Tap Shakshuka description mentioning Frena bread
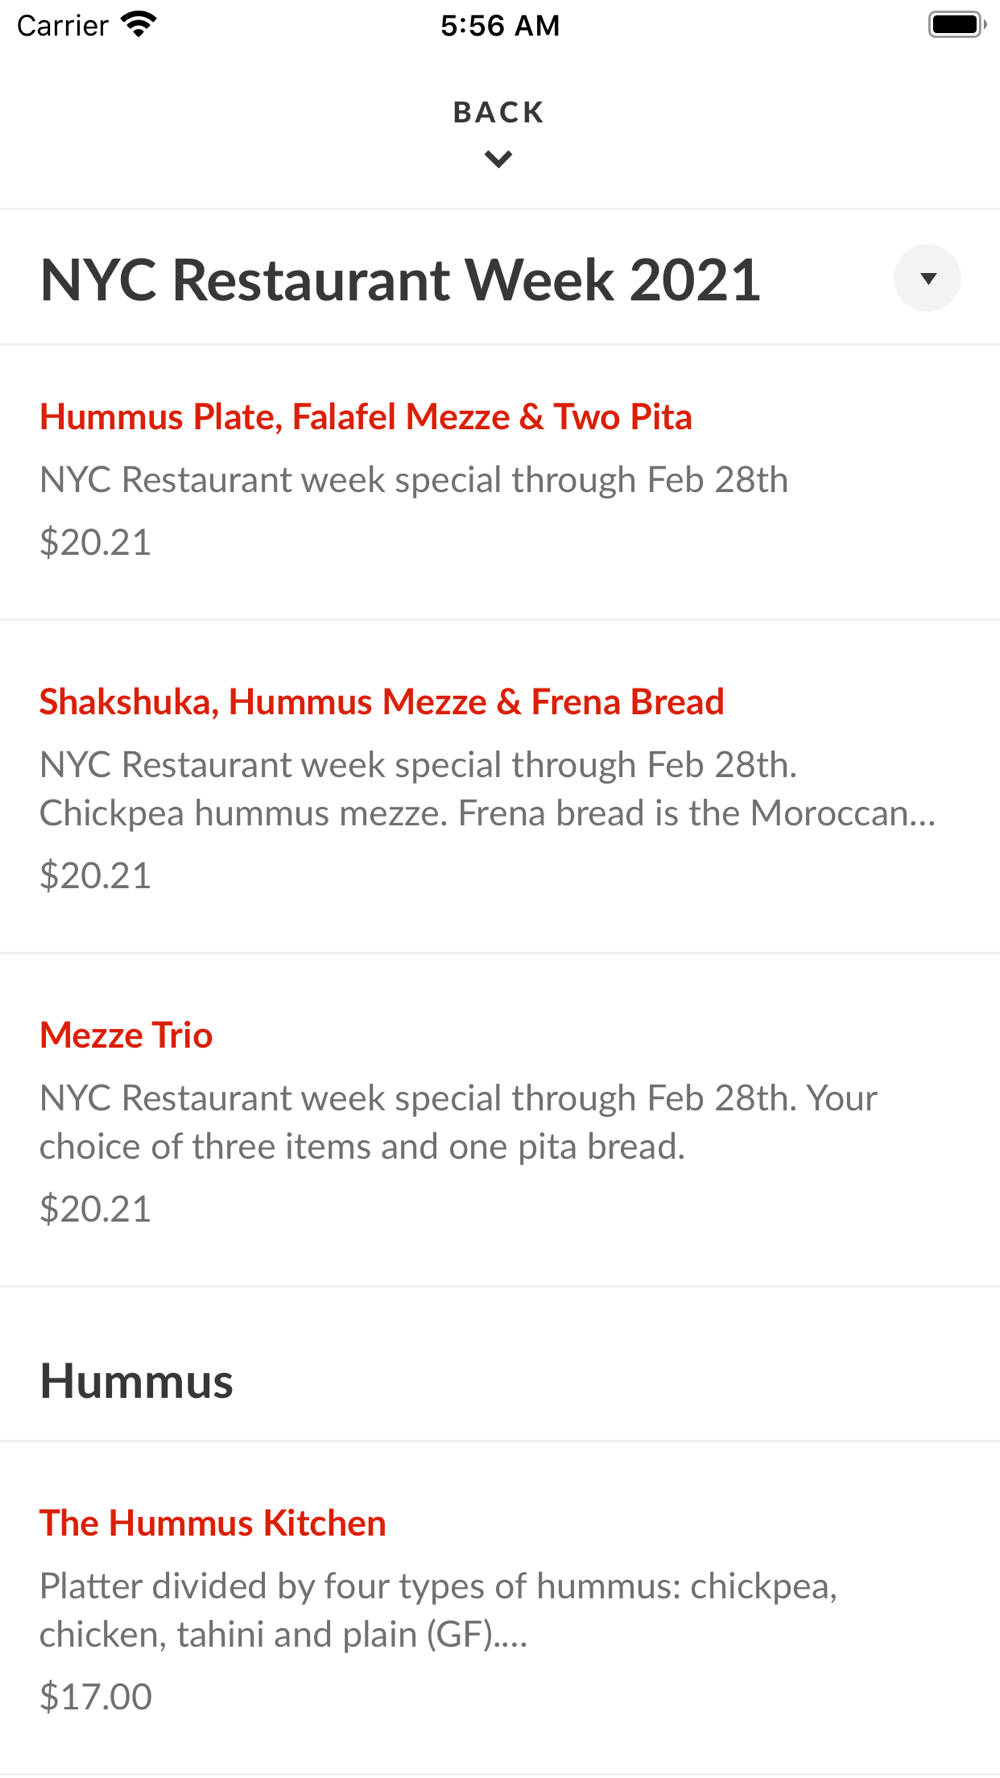 tap(488, 789)
